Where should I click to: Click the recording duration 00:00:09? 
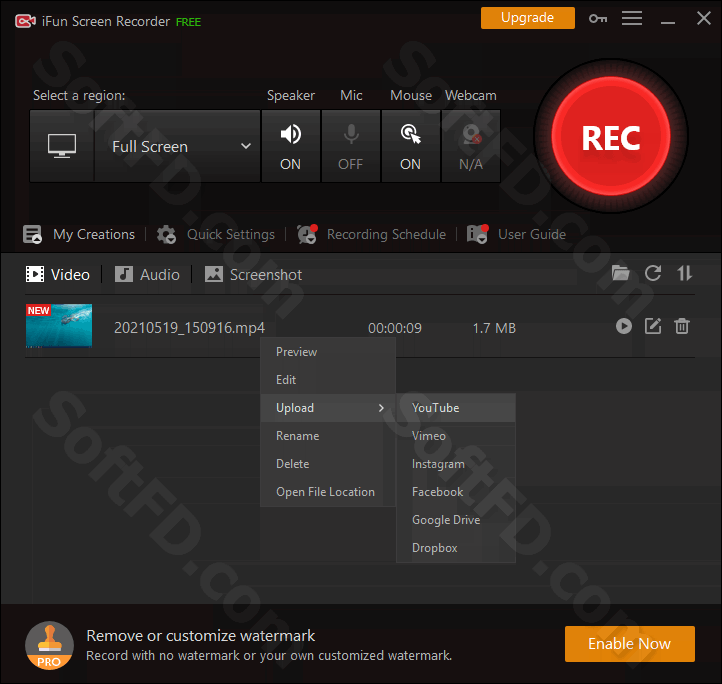tap(395, 328)
